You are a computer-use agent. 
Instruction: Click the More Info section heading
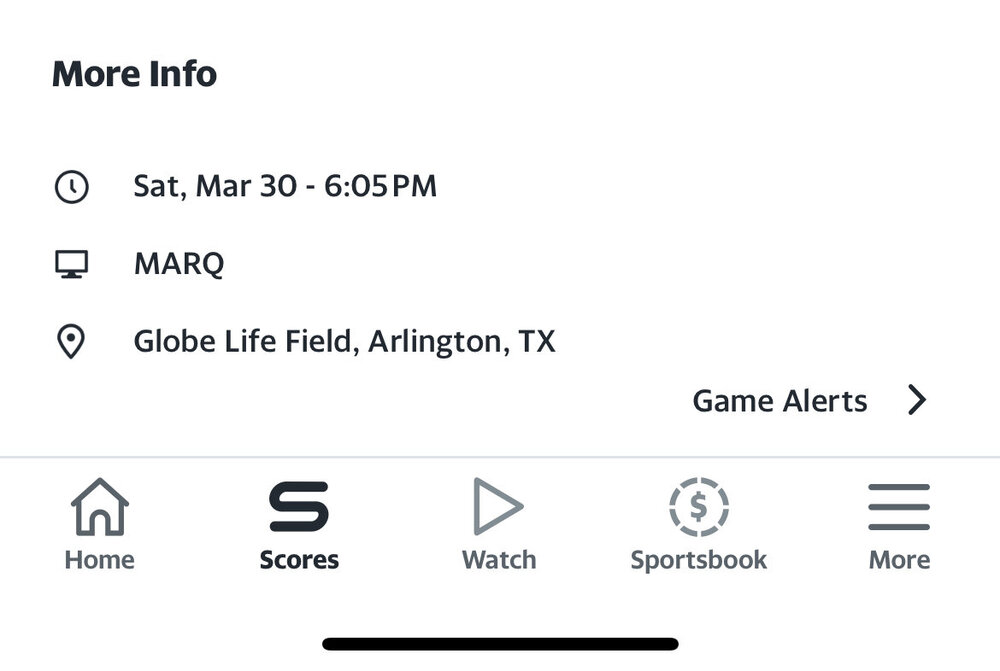[134, 74]
